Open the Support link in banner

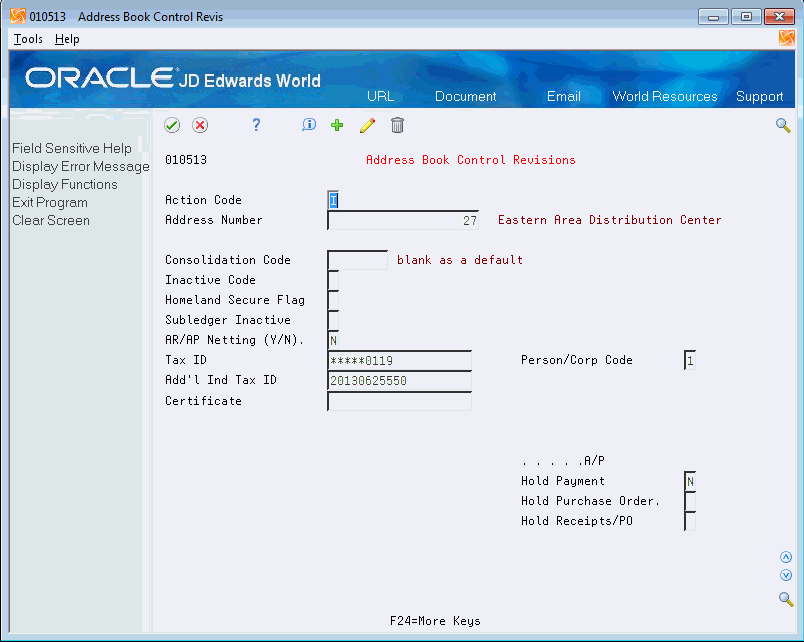(759, 96)
